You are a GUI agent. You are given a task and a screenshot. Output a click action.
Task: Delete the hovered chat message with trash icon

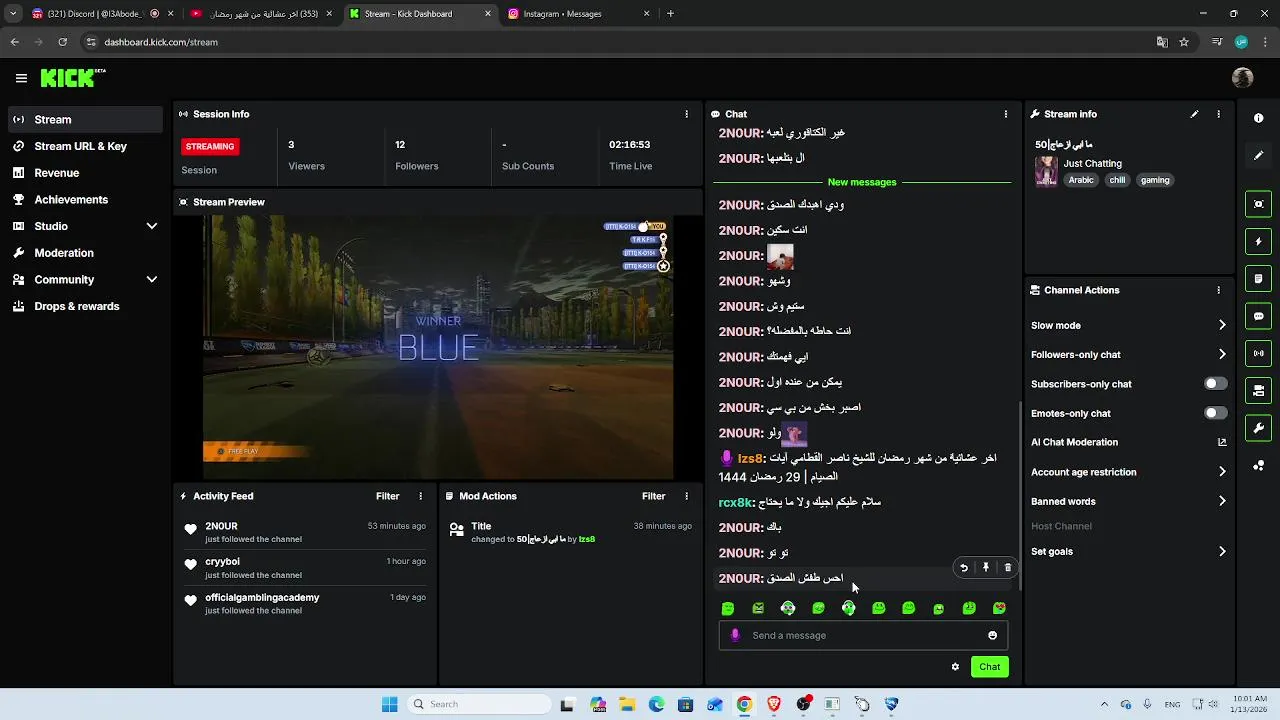point(1007,568)
